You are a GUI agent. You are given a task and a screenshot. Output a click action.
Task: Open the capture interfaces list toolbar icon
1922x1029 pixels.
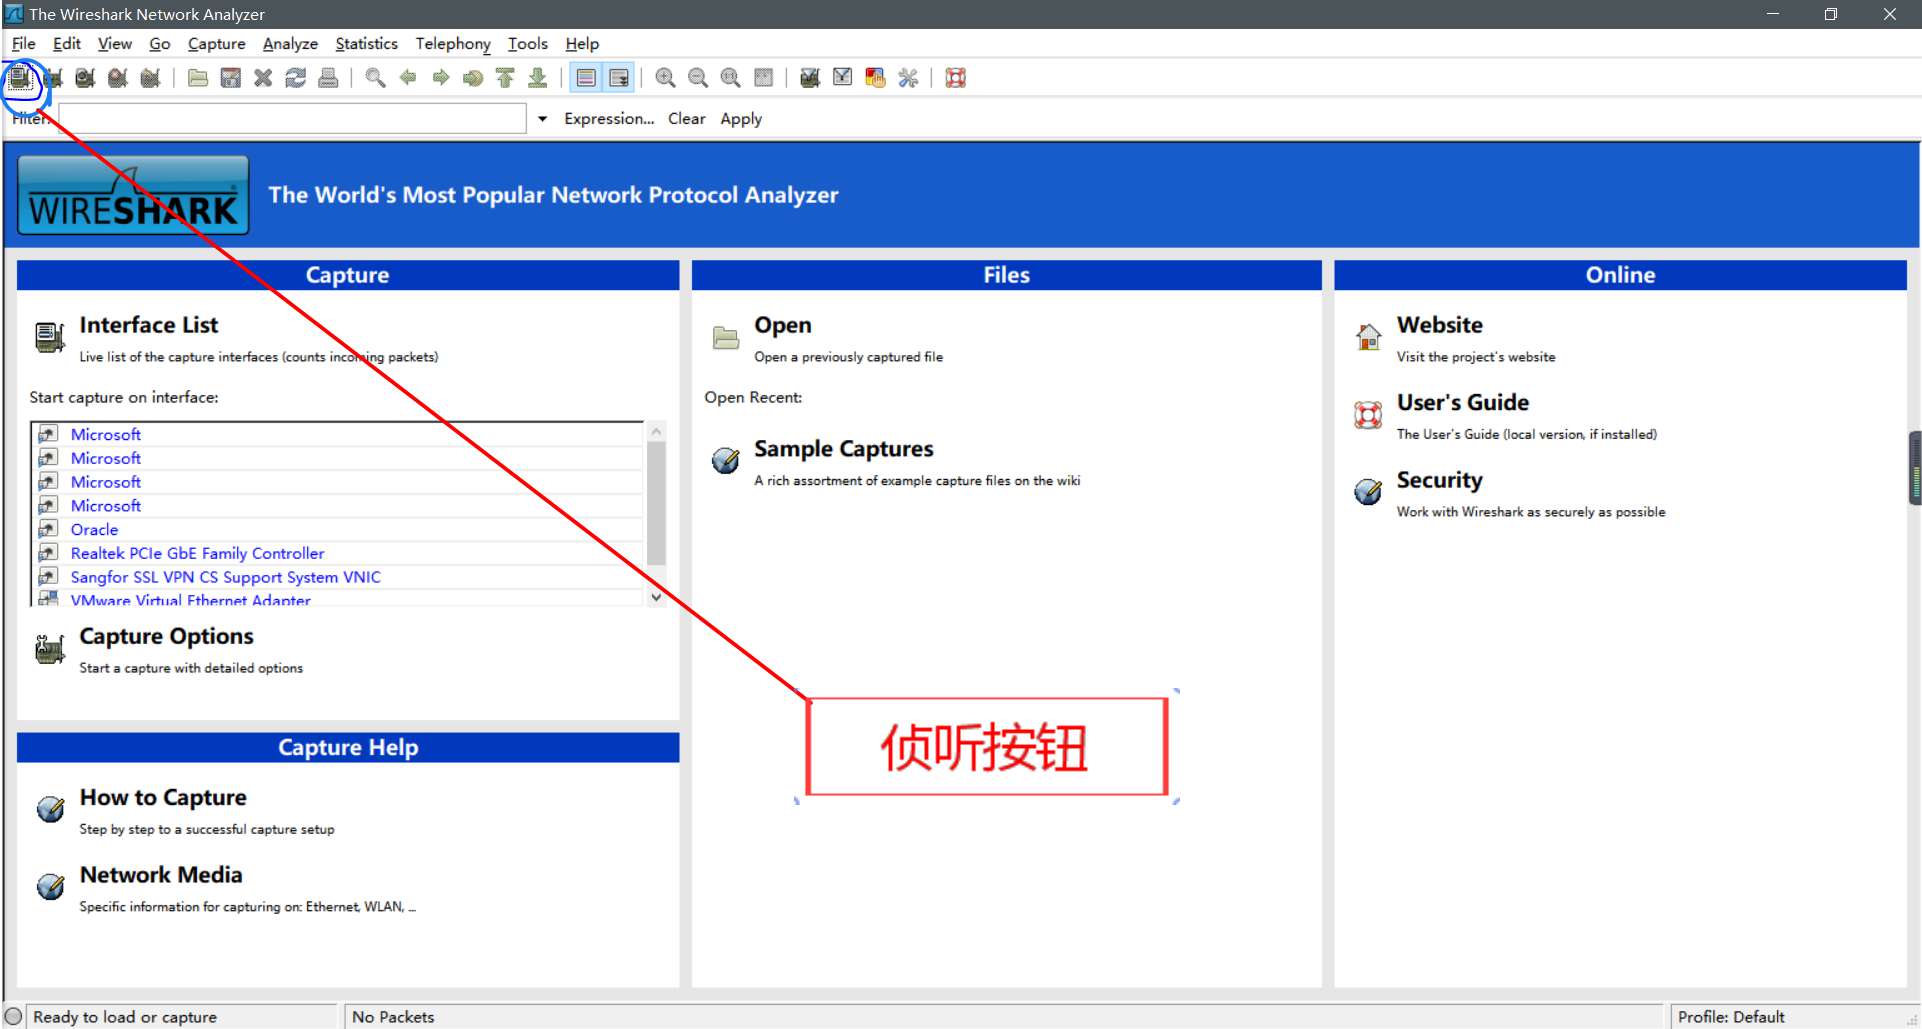coord(20,78)
